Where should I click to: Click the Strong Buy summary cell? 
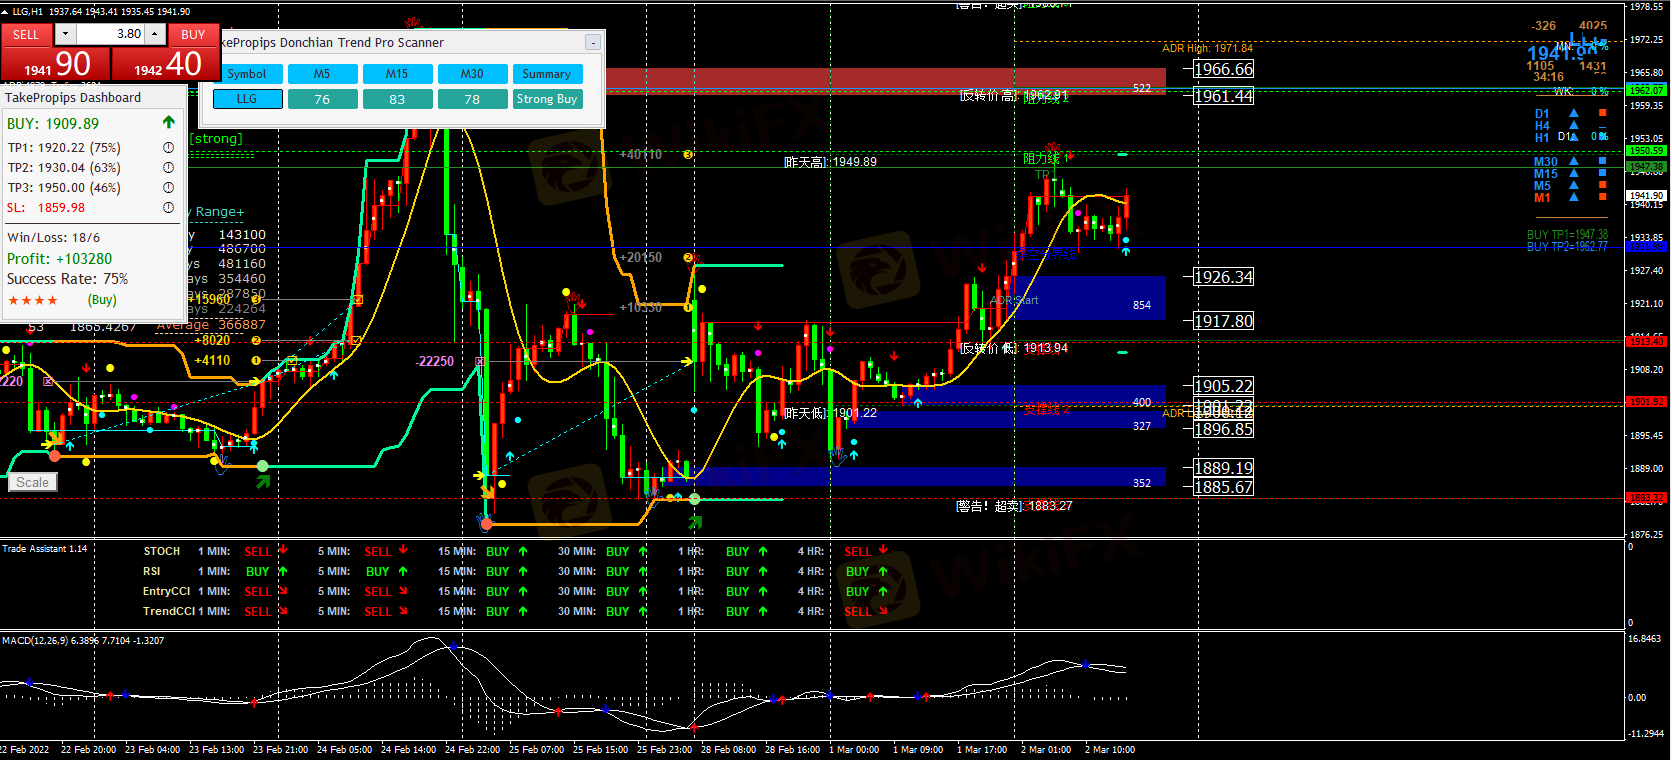(x=547, y=99)
